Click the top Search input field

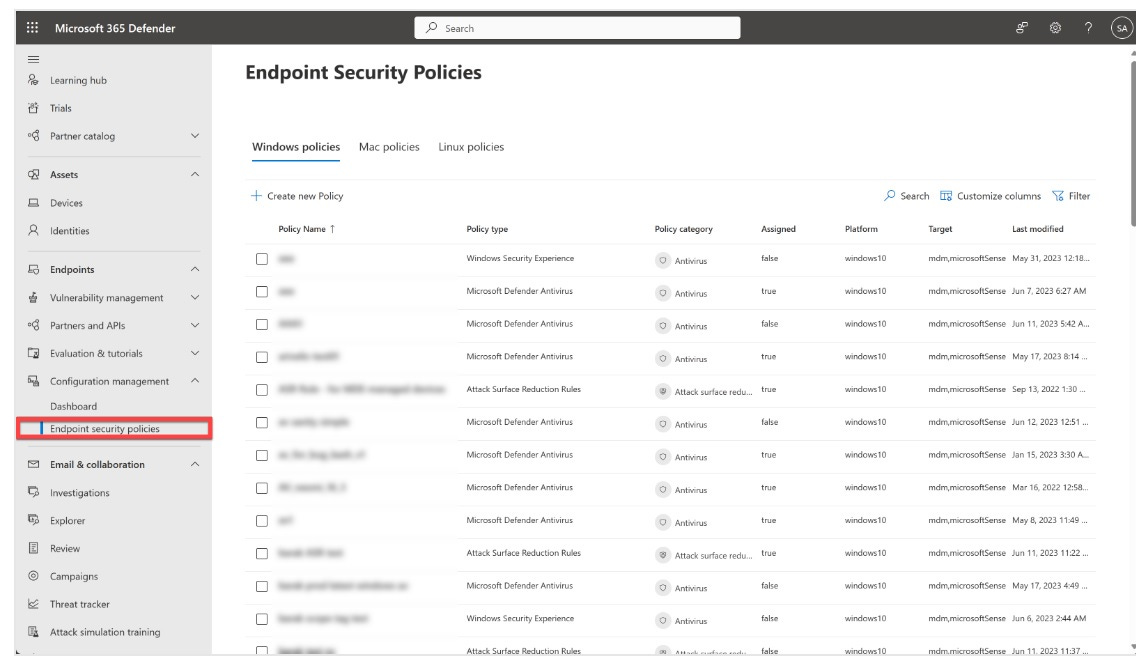coord(577,28)
